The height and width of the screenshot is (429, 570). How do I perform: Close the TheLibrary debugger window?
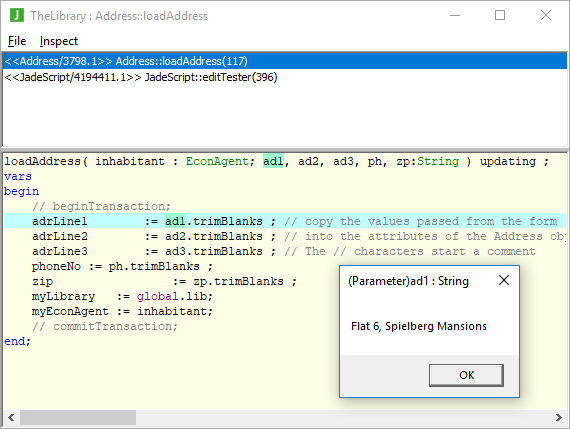(x=546, y=15)
